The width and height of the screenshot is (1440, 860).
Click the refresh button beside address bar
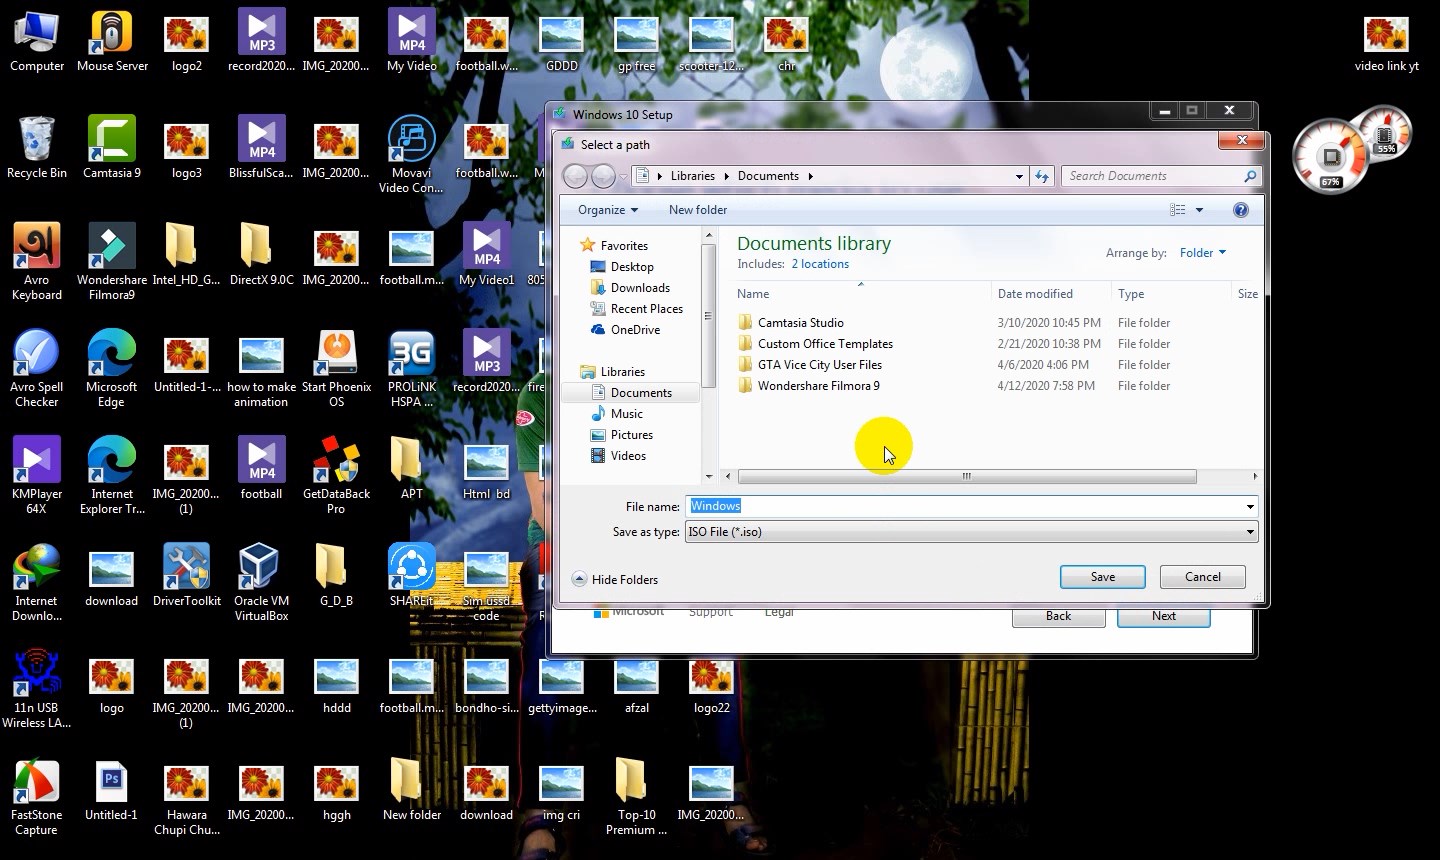(x=1042, y=176)
